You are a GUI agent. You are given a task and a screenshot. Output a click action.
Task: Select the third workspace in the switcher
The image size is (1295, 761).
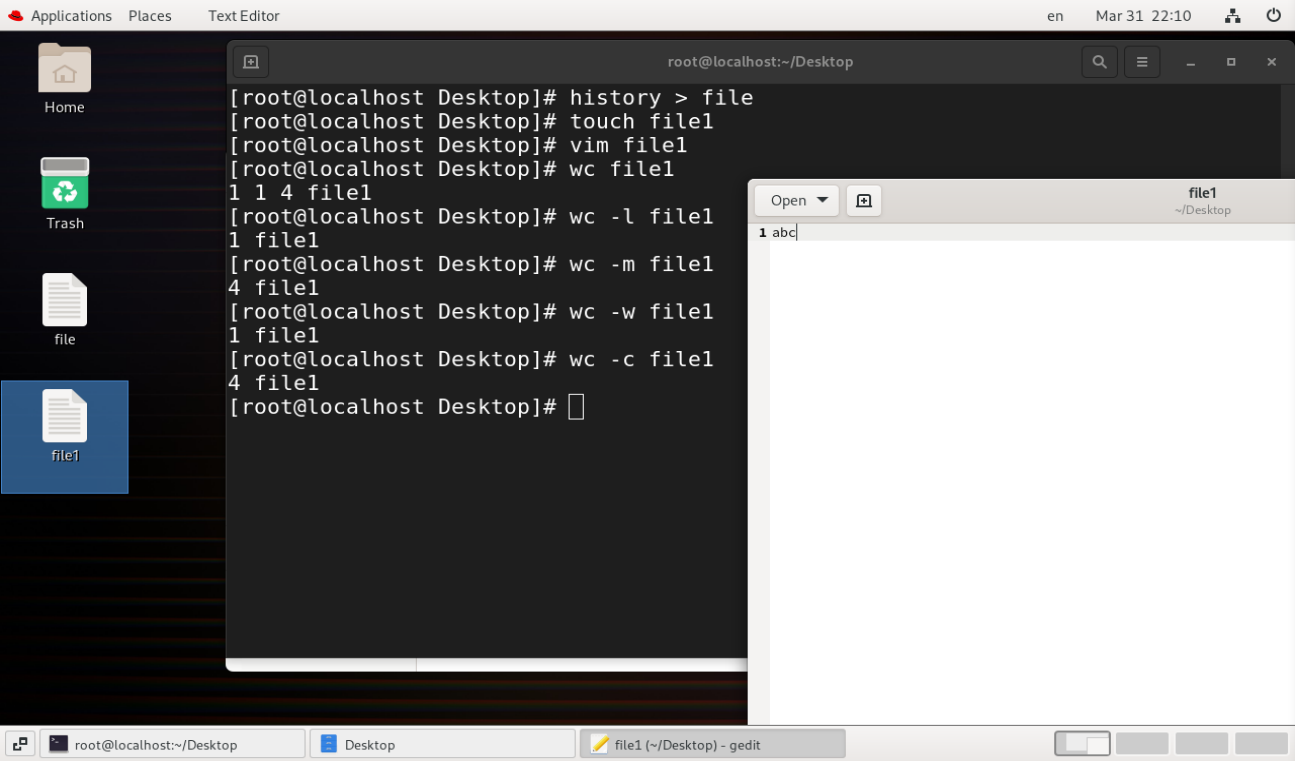point(1201,743)
